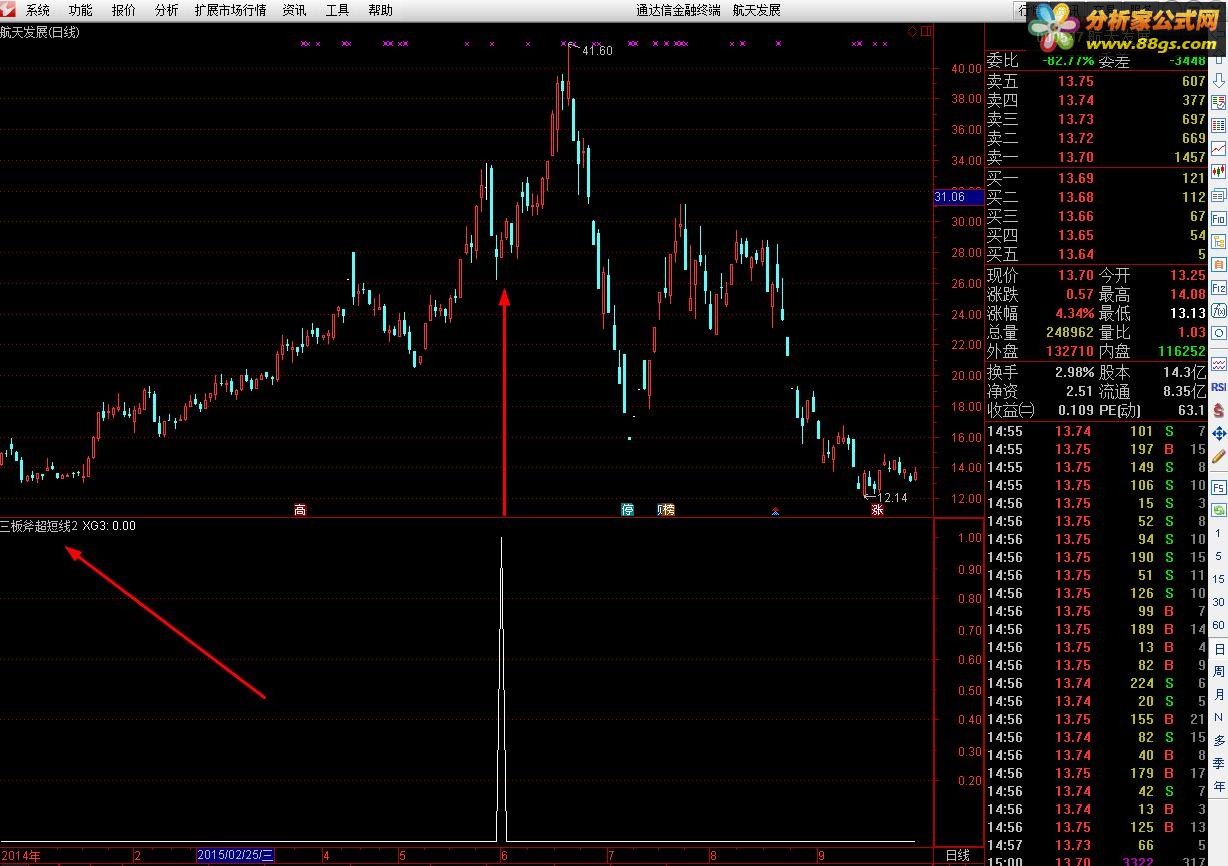Click the stacked windows sidebar icon
The width and height of the screenshot is (1228, 866).
click(1218, 195)
